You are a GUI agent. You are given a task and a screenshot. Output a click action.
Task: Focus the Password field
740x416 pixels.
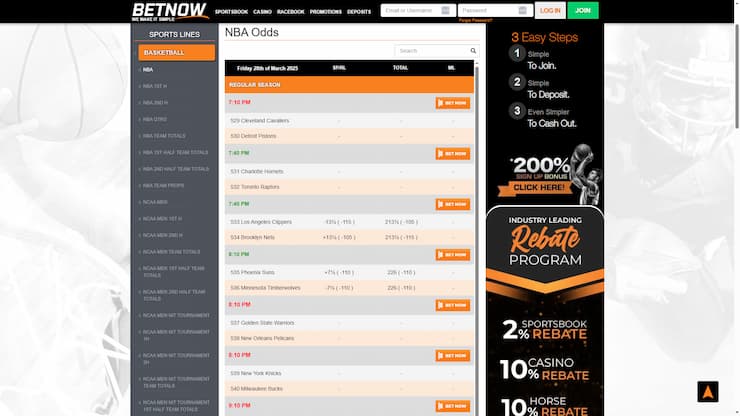pyautogui.click(x=495, y=10)
